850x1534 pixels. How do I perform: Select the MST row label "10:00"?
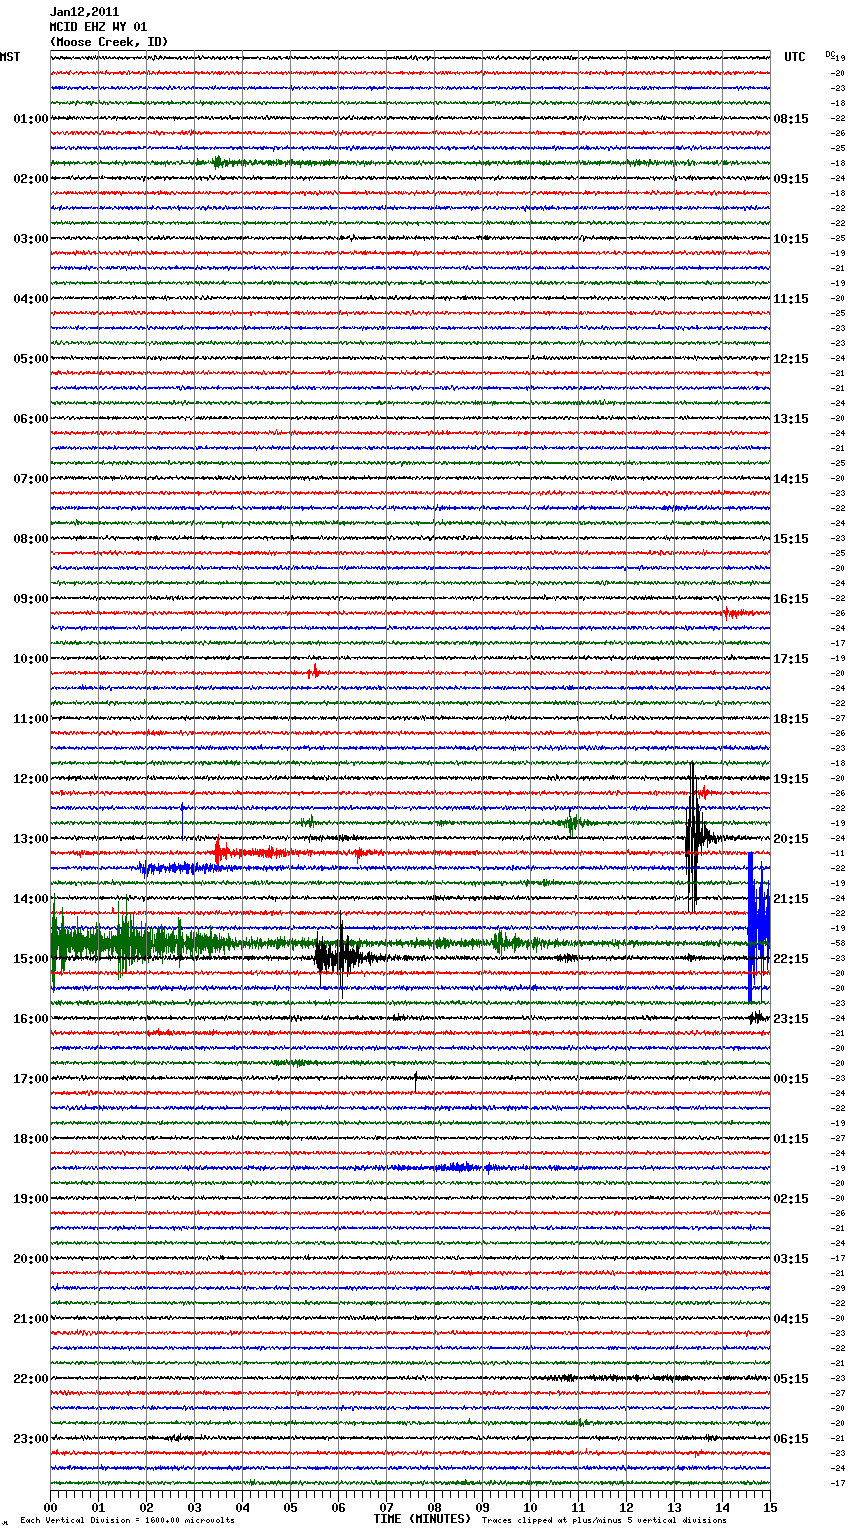click(30, 659)
